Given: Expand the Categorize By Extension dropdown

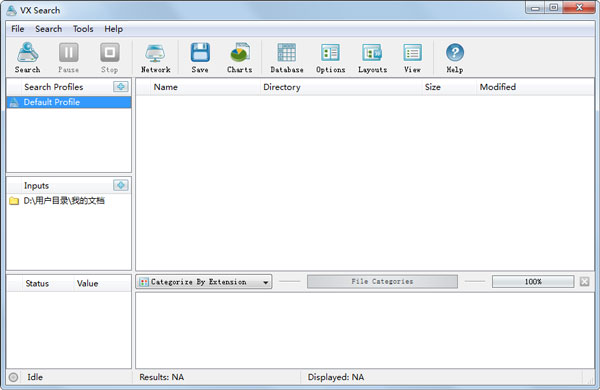Looking at the screenshot, I should (204, 282).
